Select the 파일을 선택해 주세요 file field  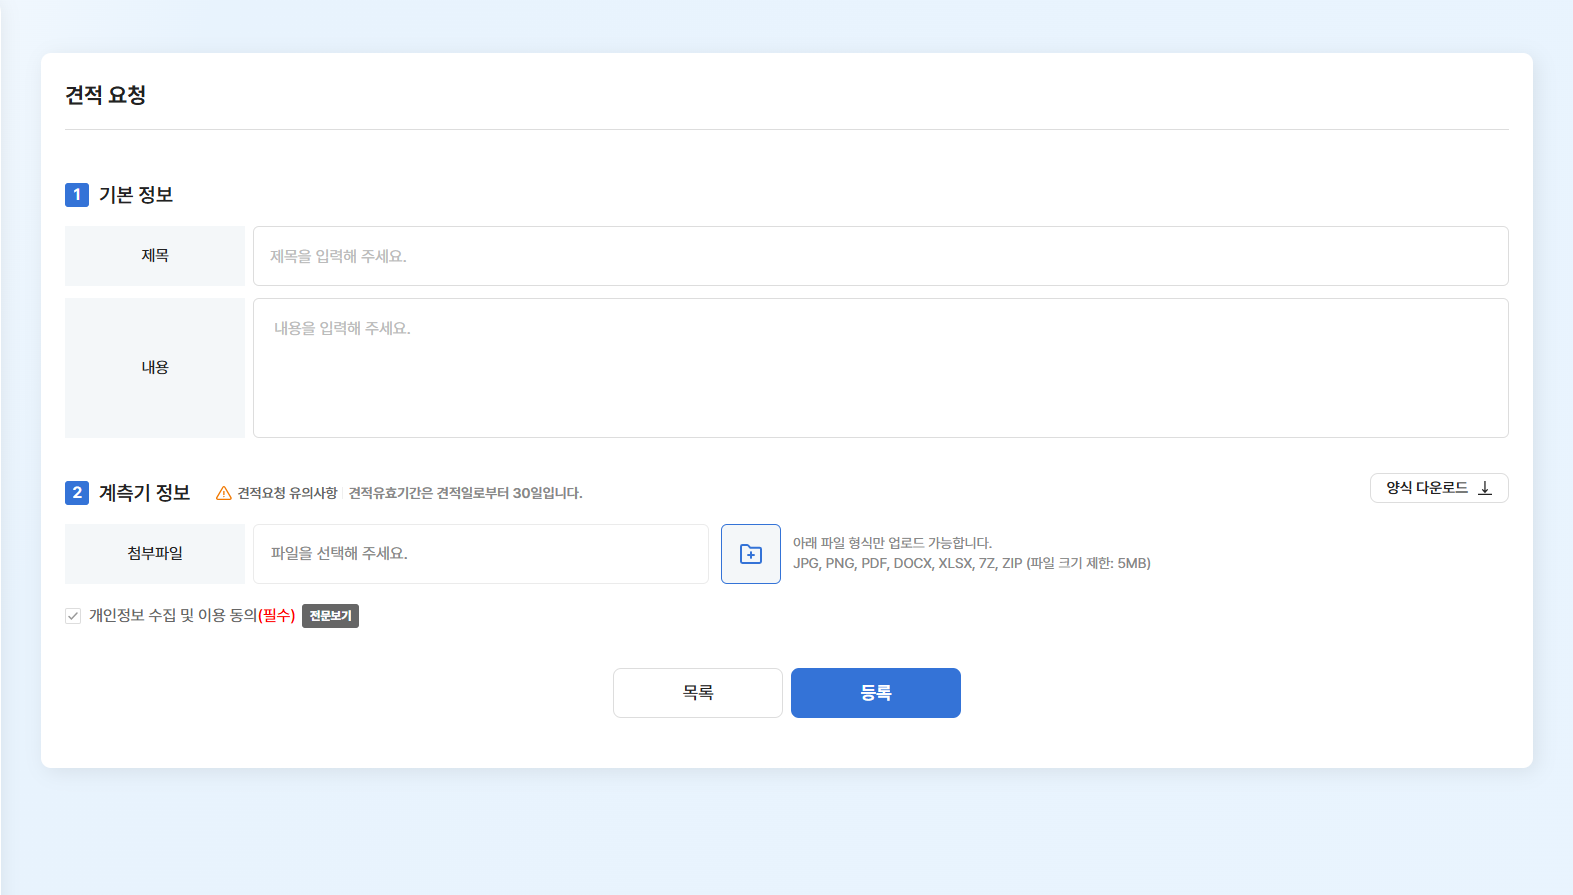coord(480,554)
